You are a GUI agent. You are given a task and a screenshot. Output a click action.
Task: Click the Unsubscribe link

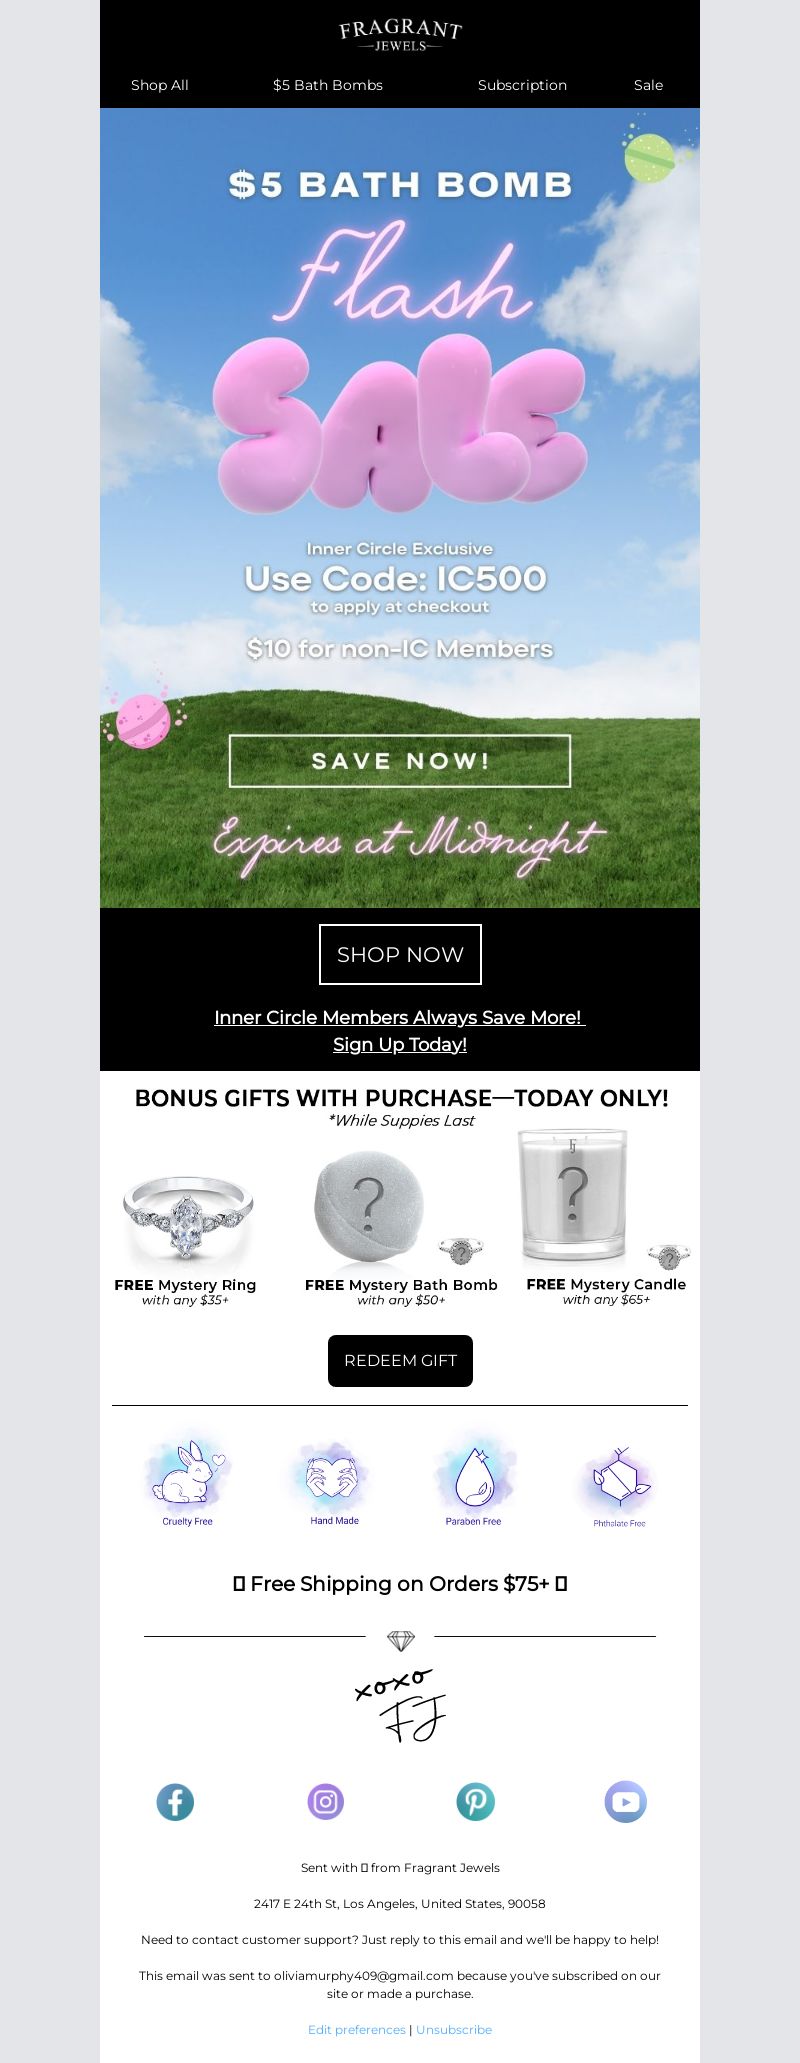point(454,2029)
